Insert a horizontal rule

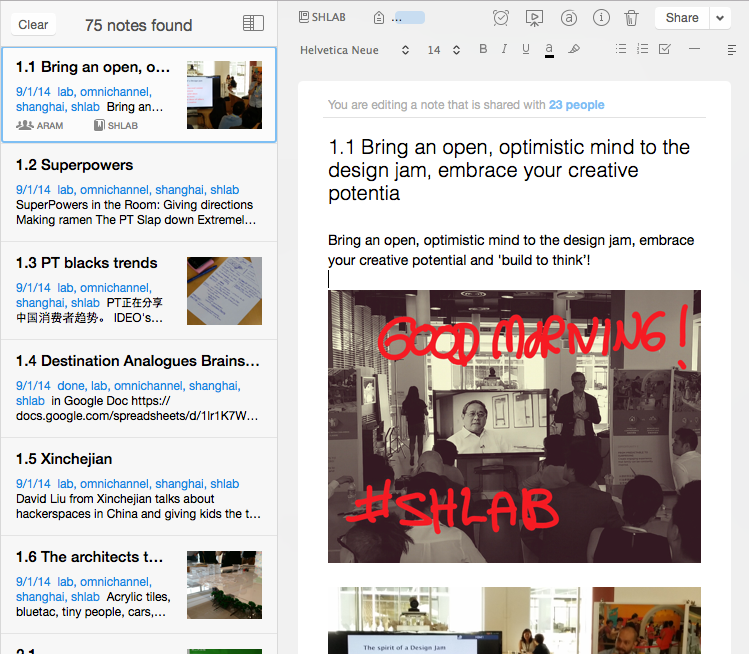pos(695,49)
